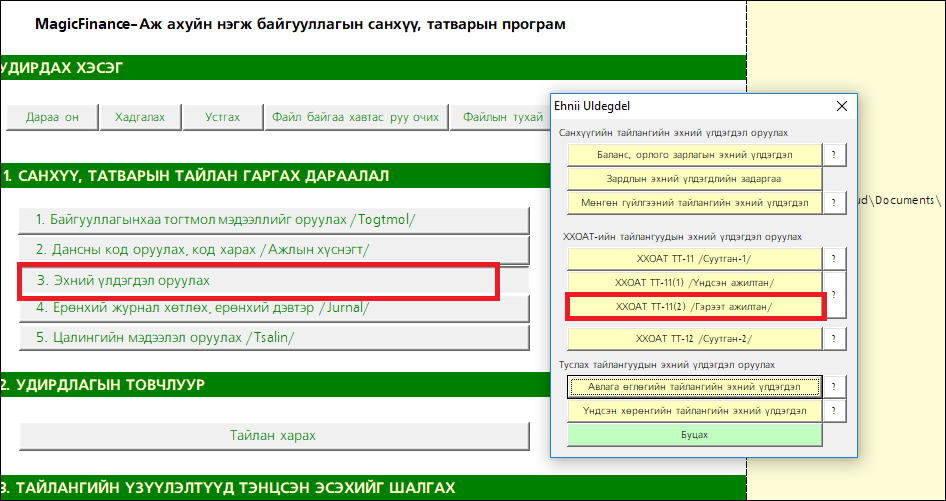Open Файл байгаа хавтас руу очих
The height and width of the screenshot is (501, 946).
[355, 117]
